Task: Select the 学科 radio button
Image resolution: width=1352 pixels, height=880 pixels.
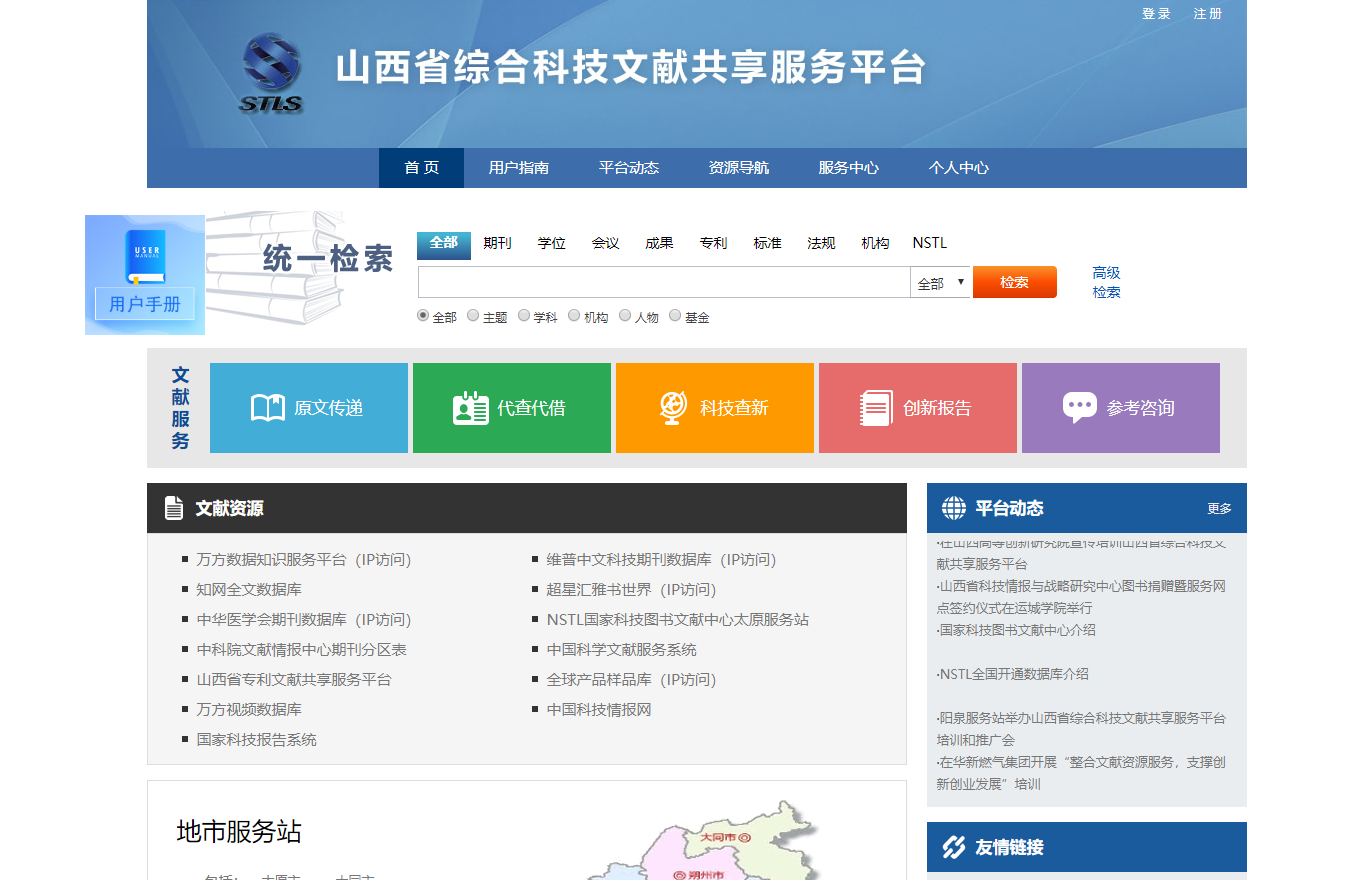Action: pyautogui.click(x=524, y=316)
